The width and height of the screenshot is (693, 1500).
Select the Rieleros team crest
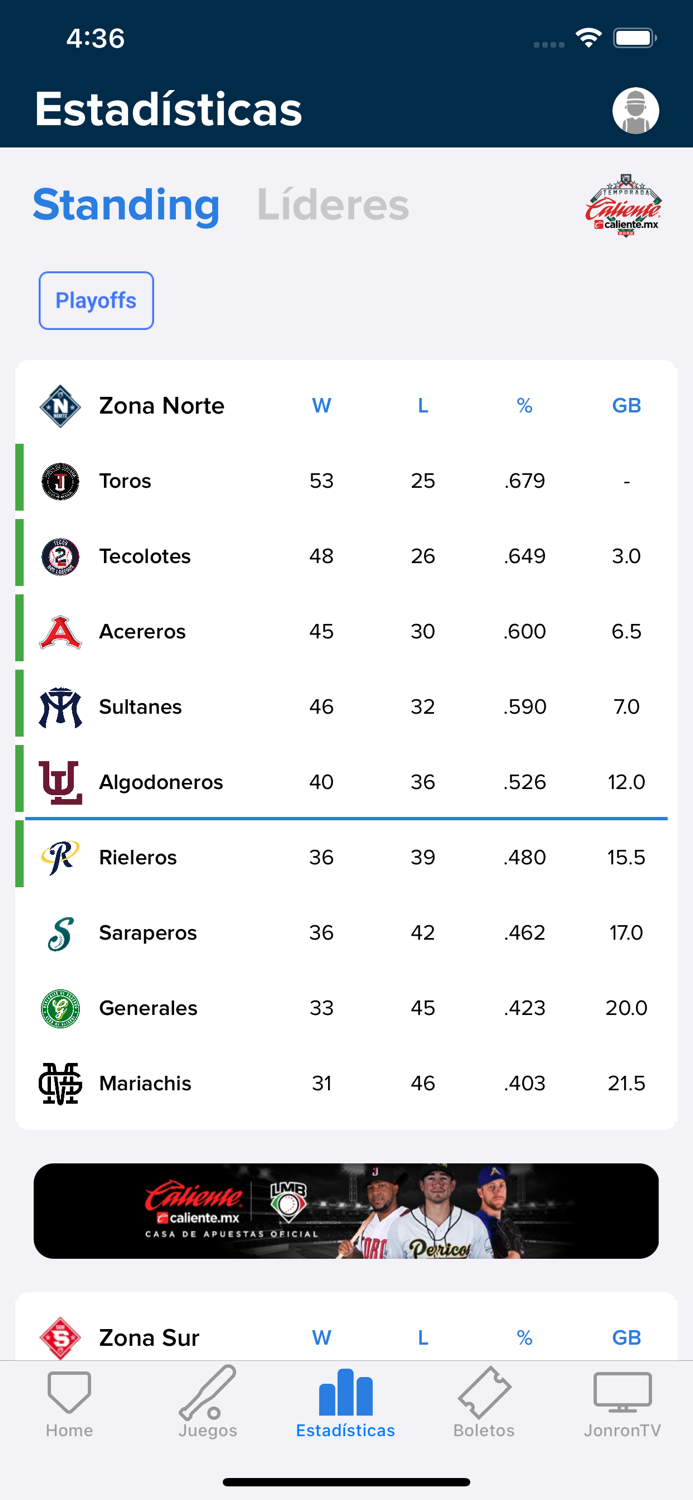(58, 857)
